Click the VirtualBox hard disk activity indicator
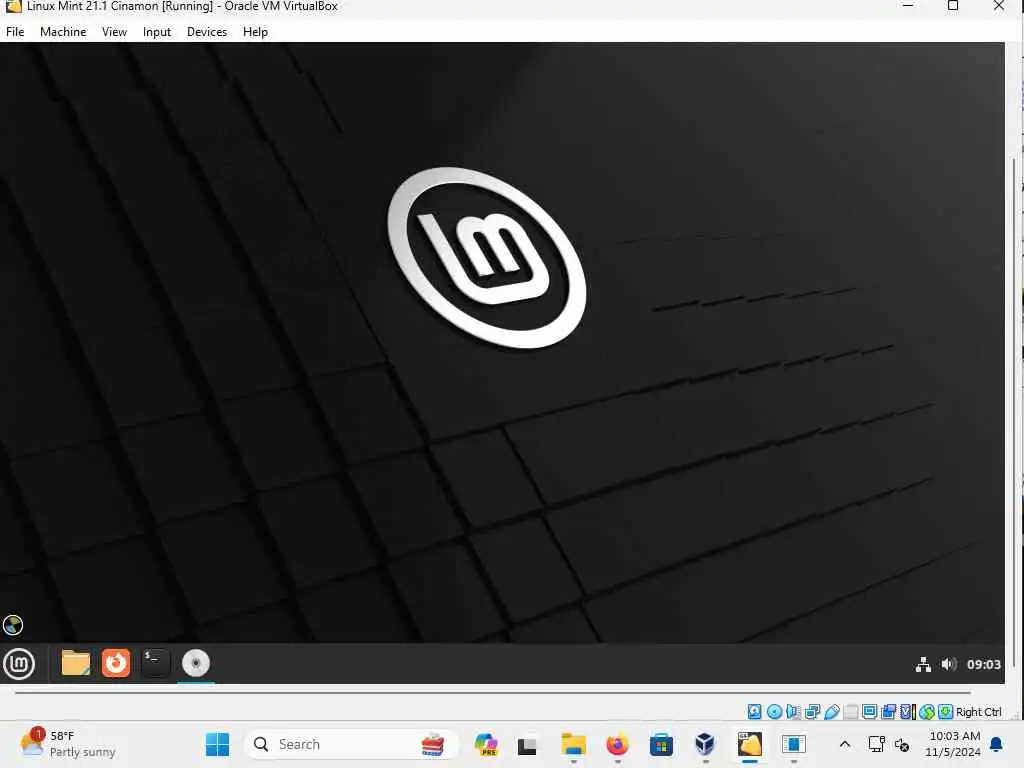The width and height of the screenshot is (1024, 768). (x=754, y=712)
